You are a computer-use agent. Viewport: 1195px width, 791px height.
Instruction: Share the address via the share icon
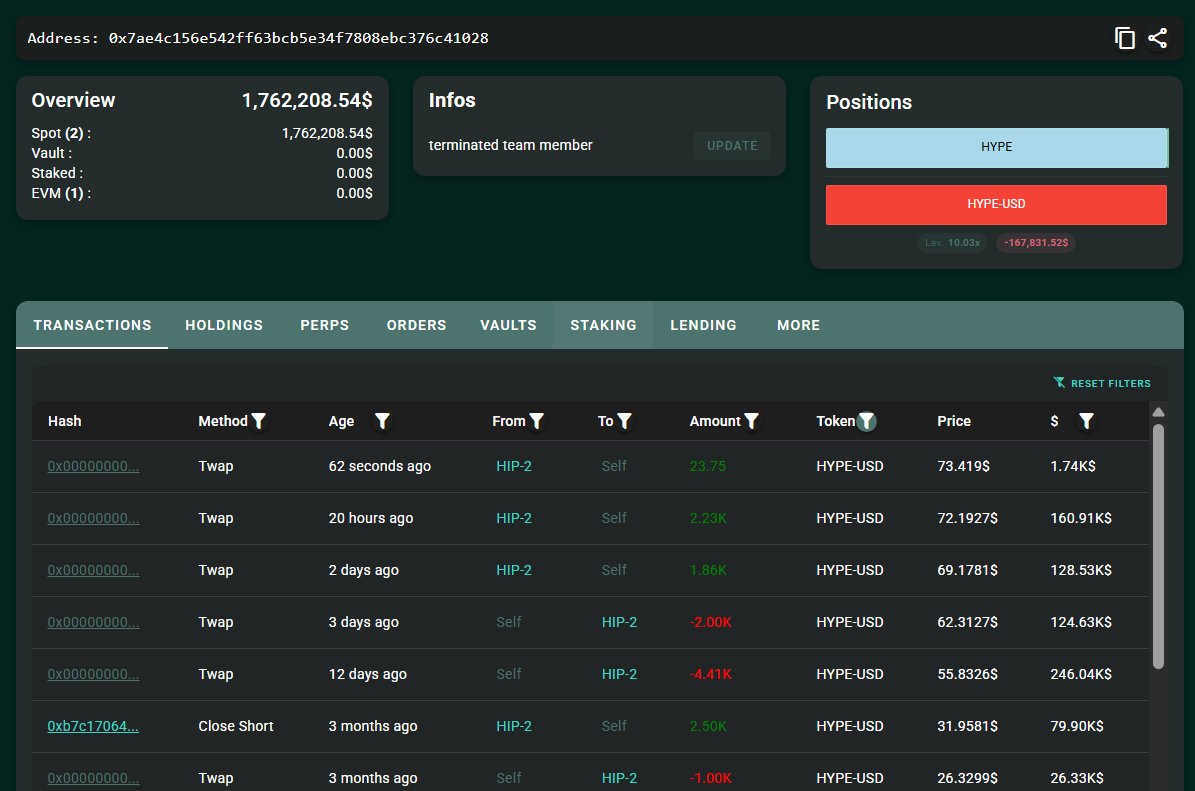[1158, 38]
